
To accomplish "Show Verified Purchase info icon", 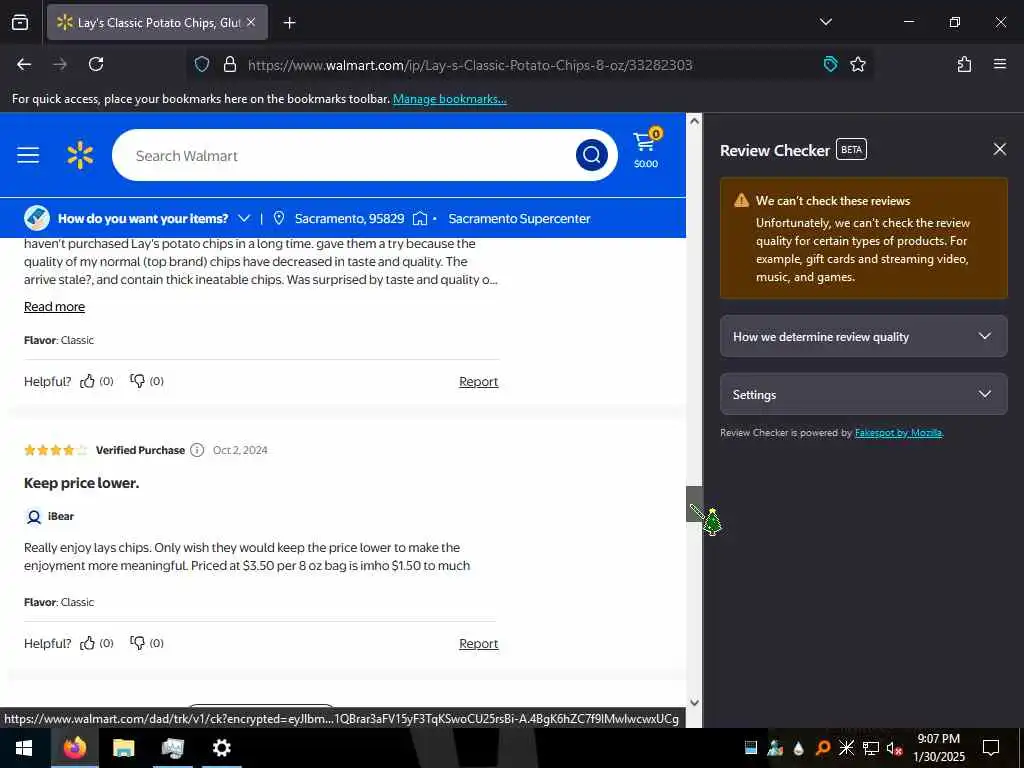I will click(197, 450).
